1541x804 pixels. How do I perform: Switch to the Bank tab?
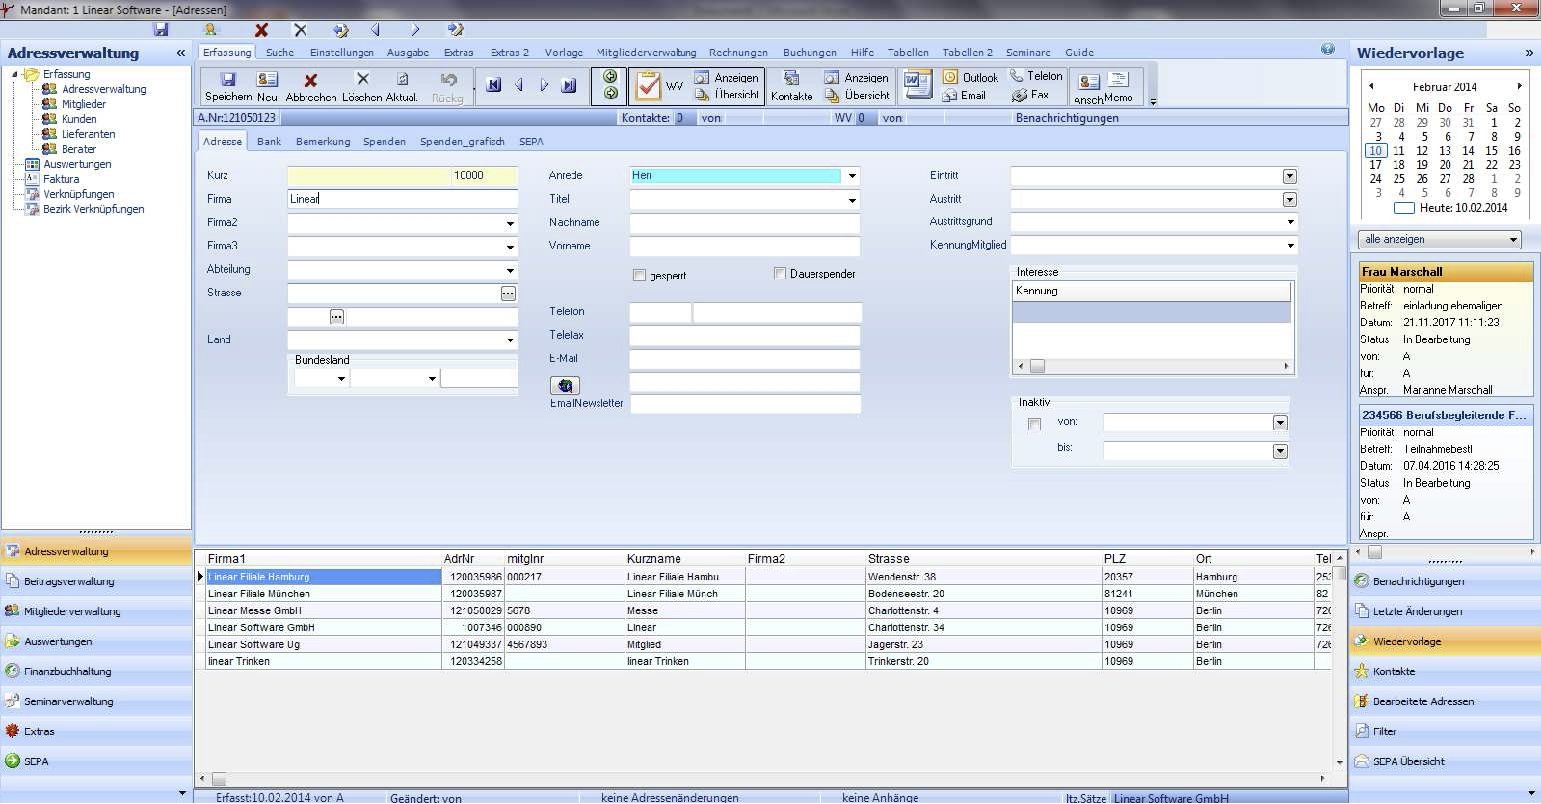(x=269, y=142)
